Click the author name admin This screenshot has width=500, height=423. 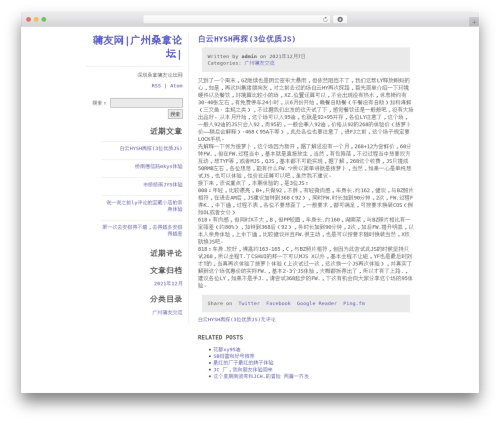[x=249, y=56]
